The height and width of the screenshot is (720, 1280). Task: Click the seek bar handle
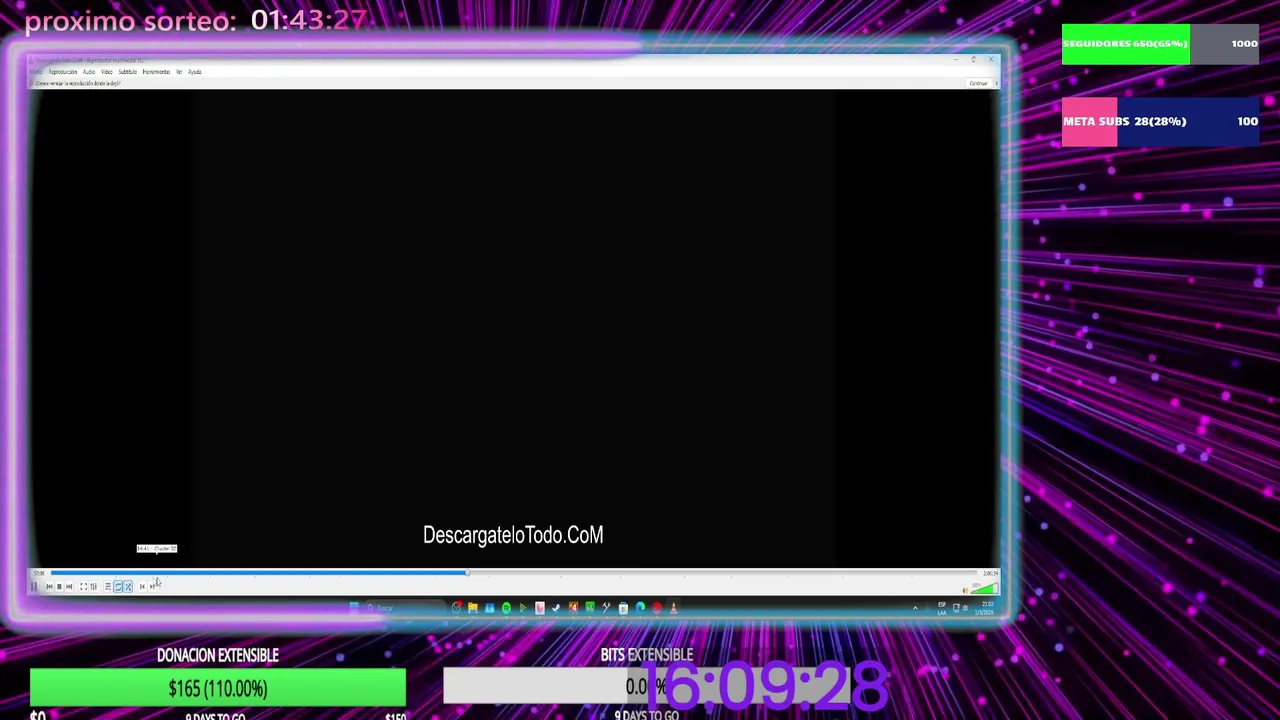(x=467, y=573)
